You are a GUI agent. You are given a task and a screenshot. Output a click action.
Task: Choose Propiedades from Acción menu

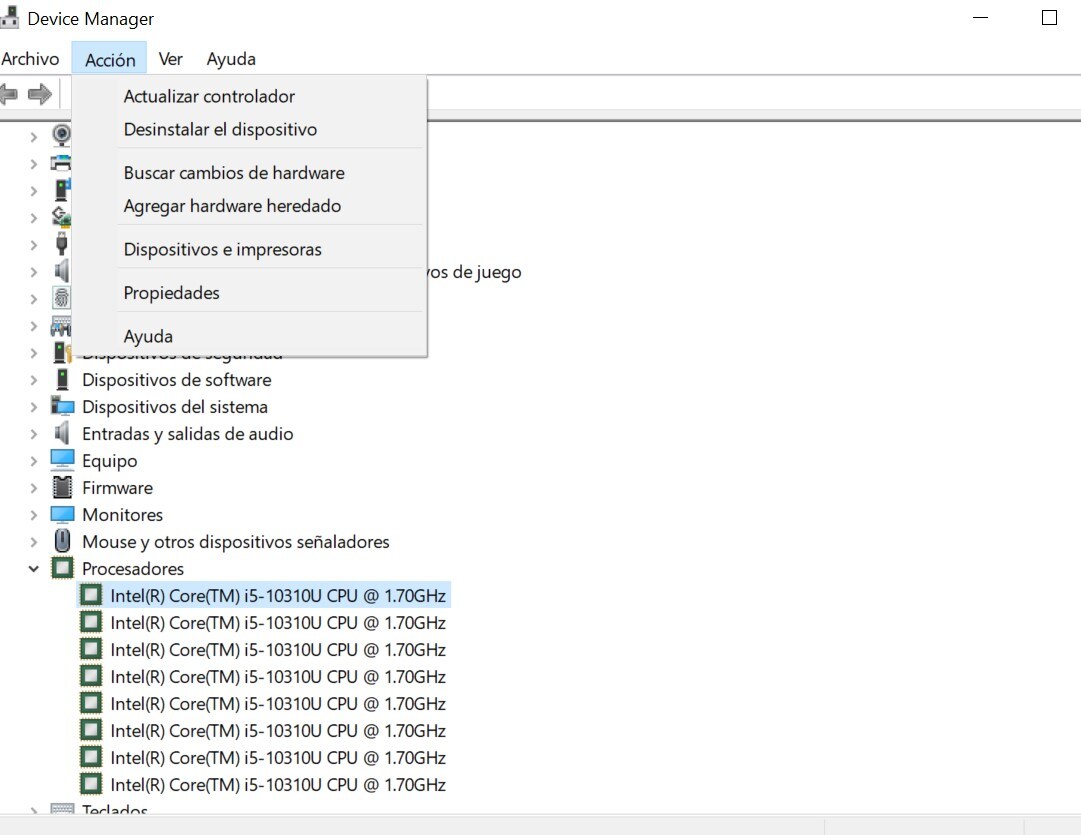click(249, 292)
